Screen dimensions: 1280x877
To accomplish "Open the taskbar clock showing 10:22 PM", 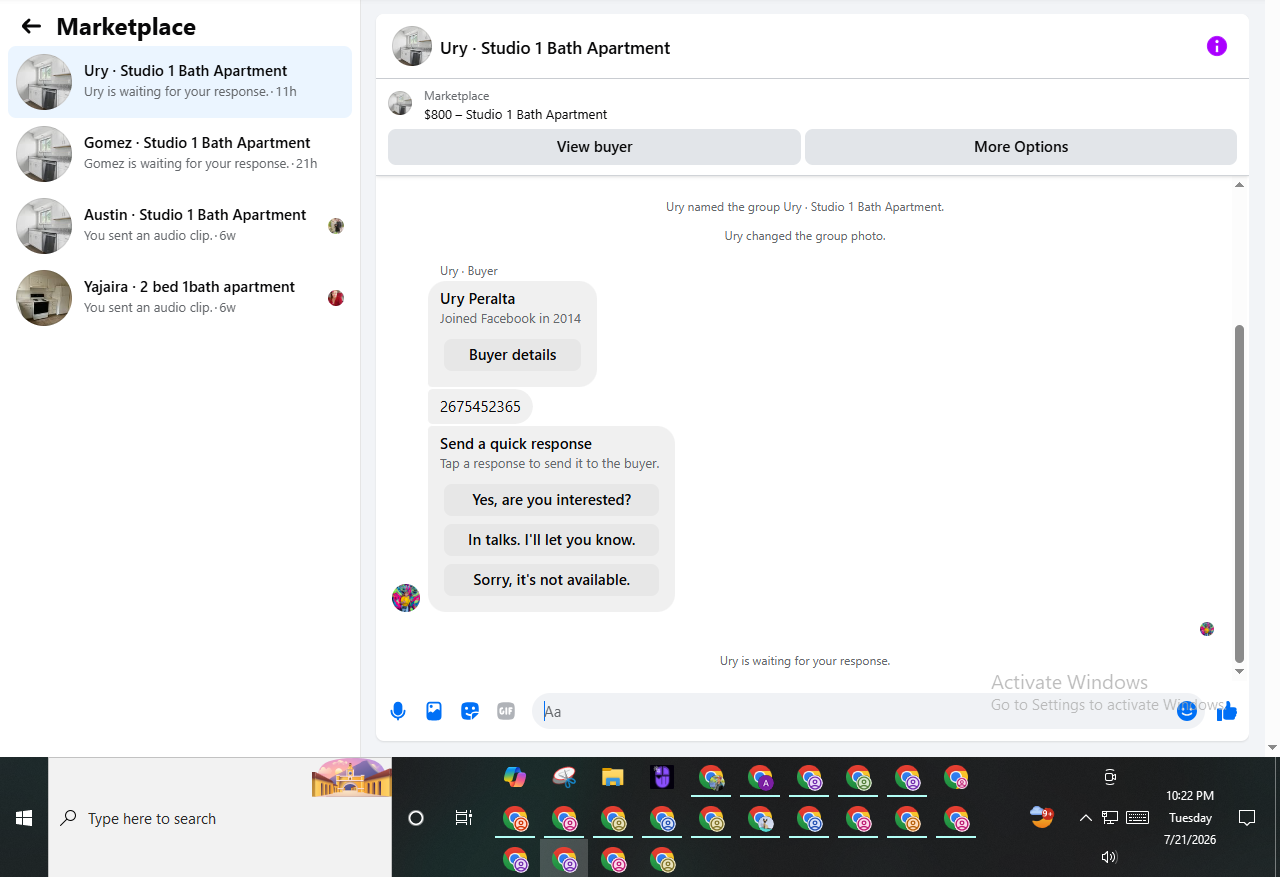I will point(1190,818).
